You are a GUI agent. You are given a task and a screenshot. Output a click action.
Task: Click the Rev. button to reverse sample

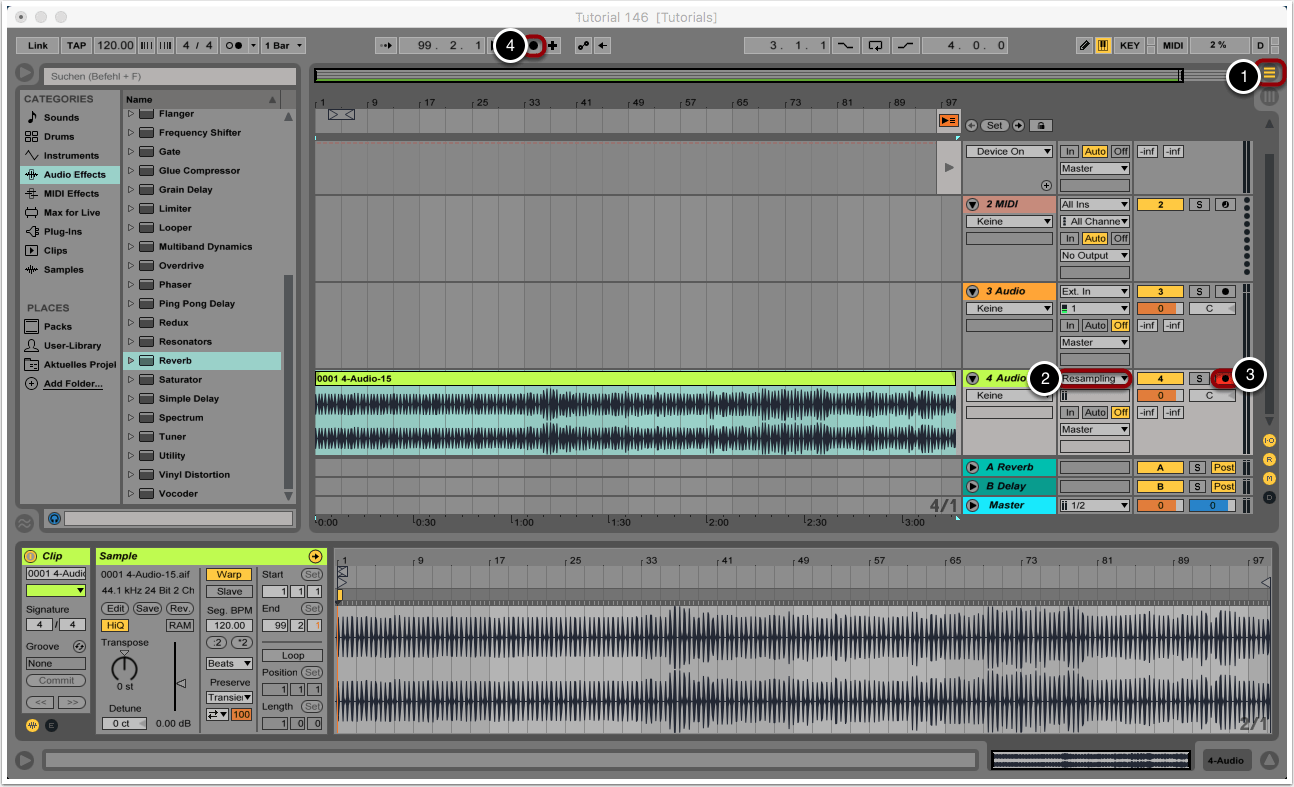[x=180, y=608]
